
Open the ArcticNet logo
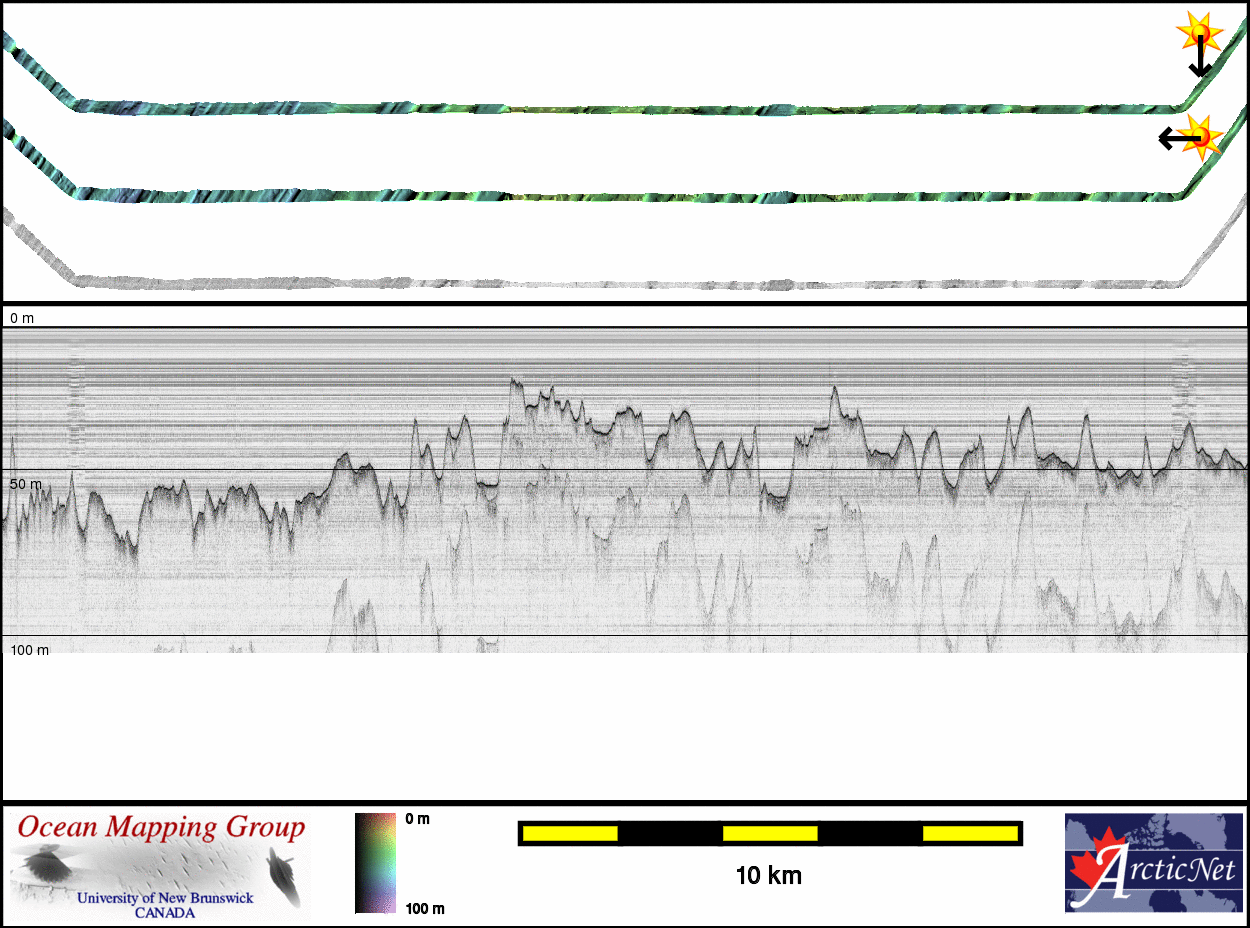[1153, 862]
